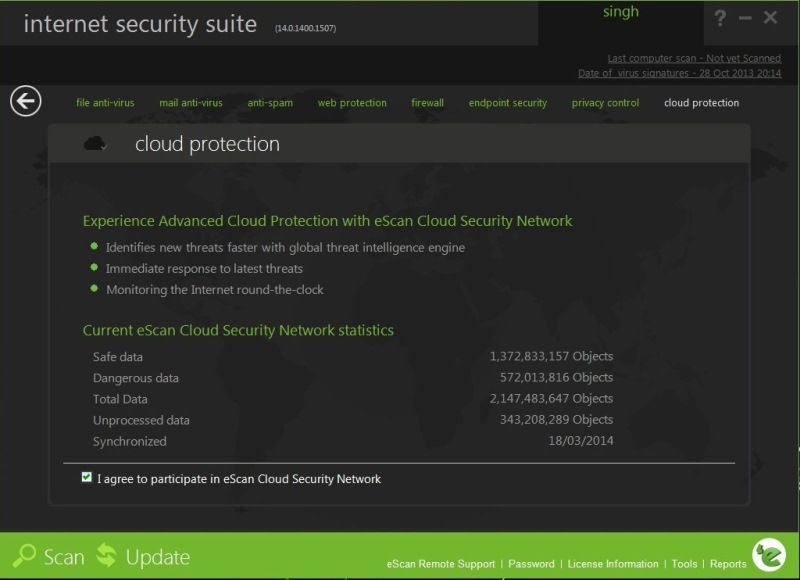Open the mail anti-virus tab
This screenshot has height=580, width=800.
point(191,103)
